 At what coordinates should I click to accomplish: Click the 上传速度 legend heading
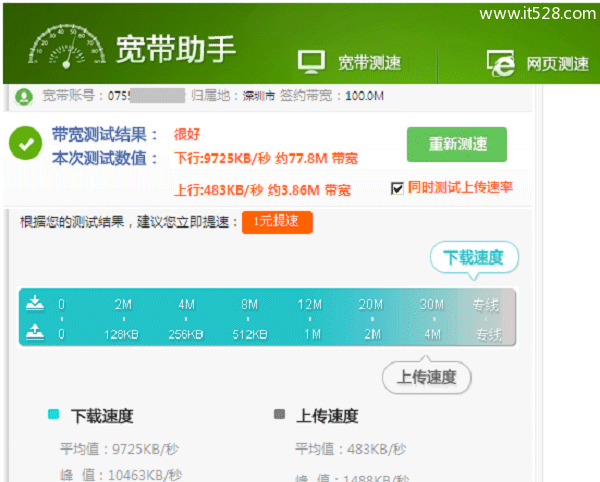pyautogui.click(x=327, y=416)
